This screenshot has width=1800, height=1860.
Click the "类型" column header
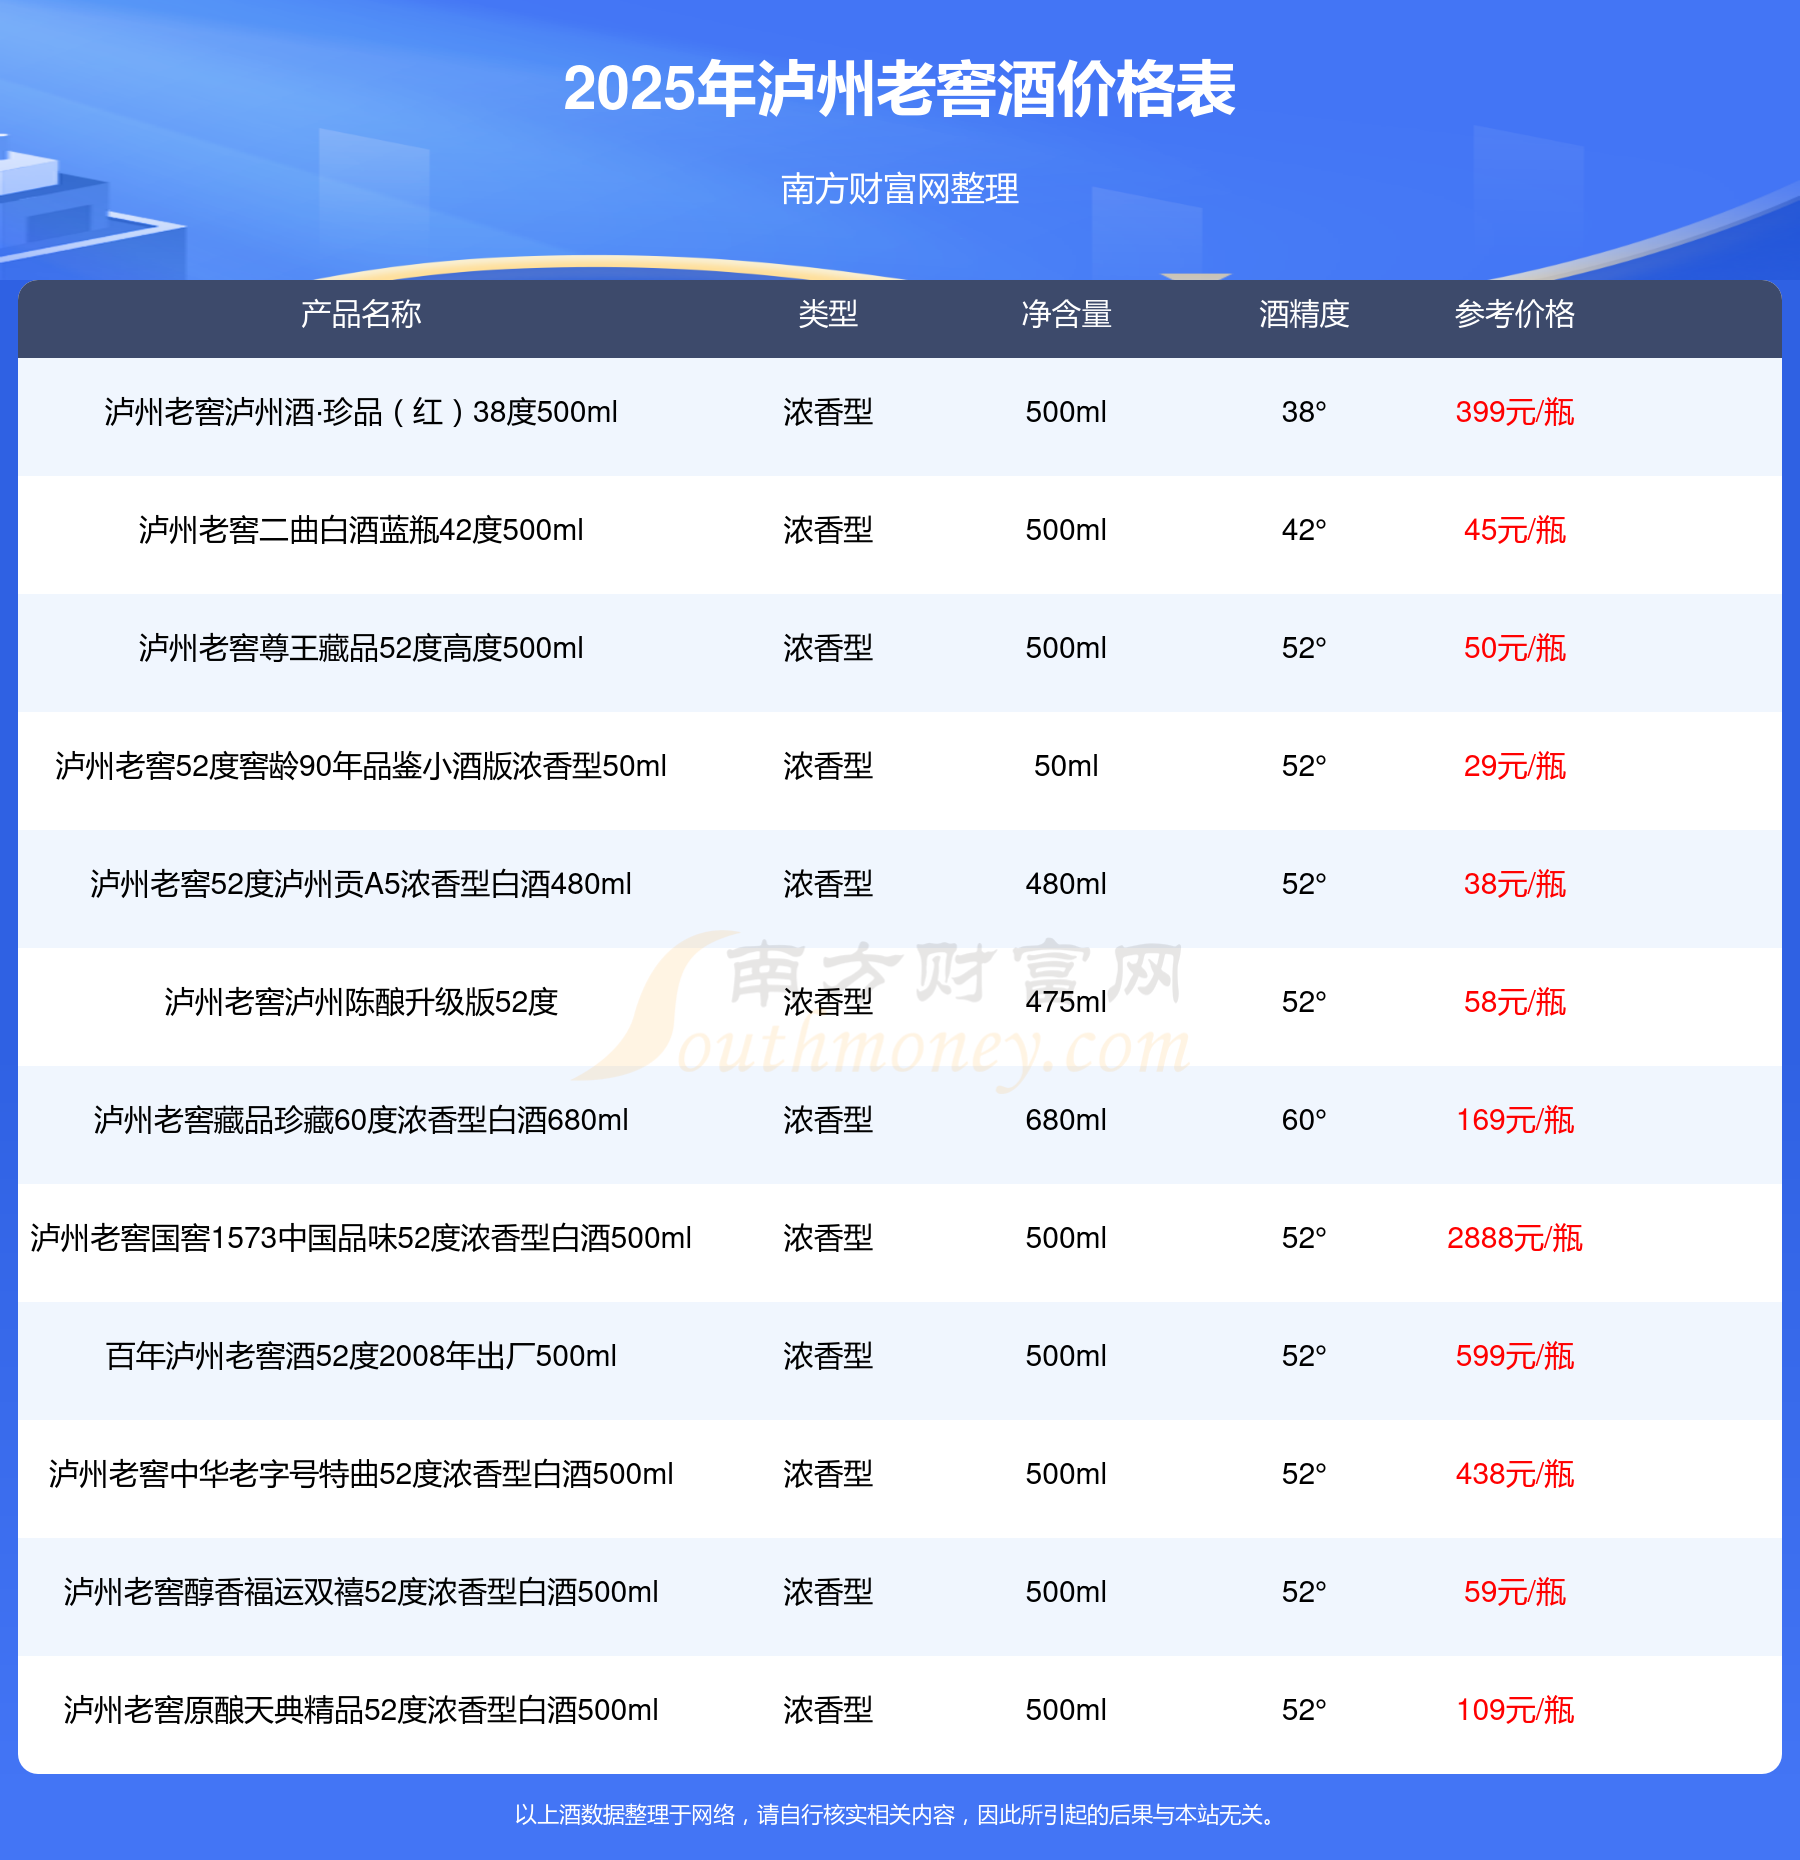(828, 314)
